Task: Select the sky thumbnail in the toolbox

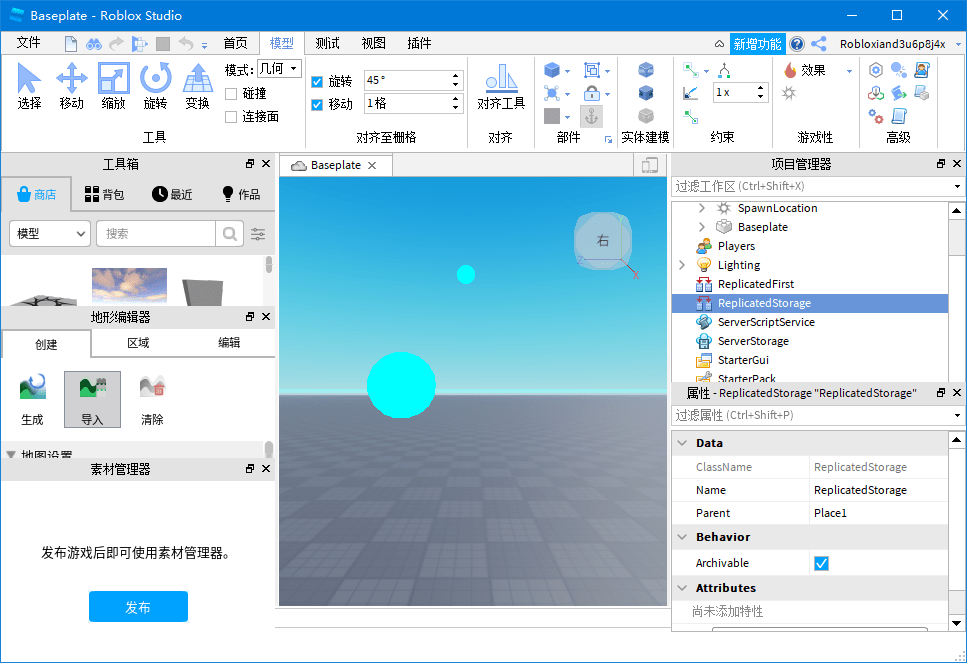Action: click(x=129, y=282)
